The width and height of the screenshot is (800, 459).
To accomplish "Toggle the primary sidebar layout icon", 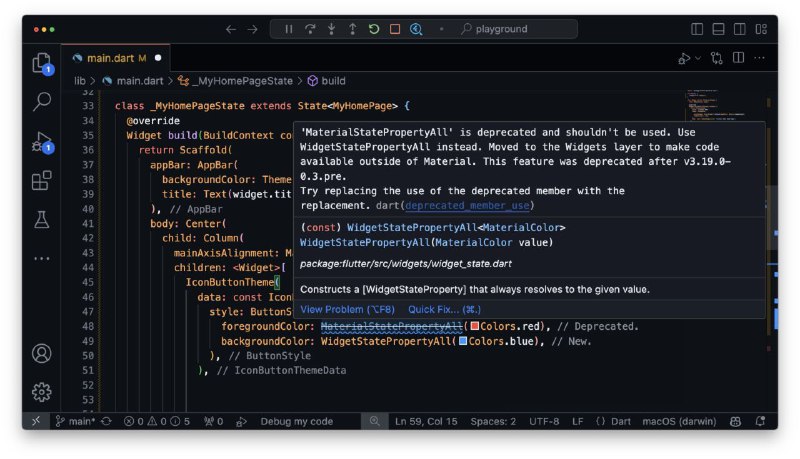I will coord(697,29).
